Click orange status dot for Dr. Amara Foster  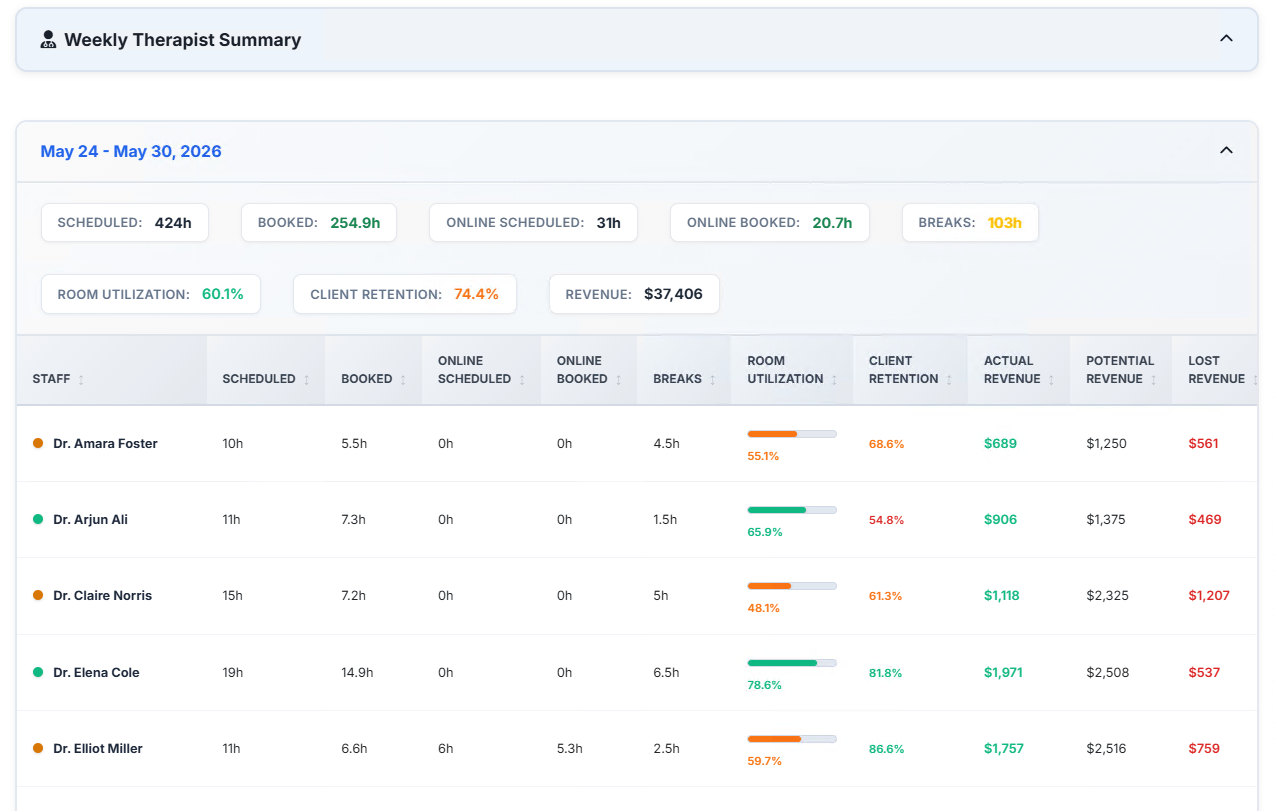click(x=38, y=443)
